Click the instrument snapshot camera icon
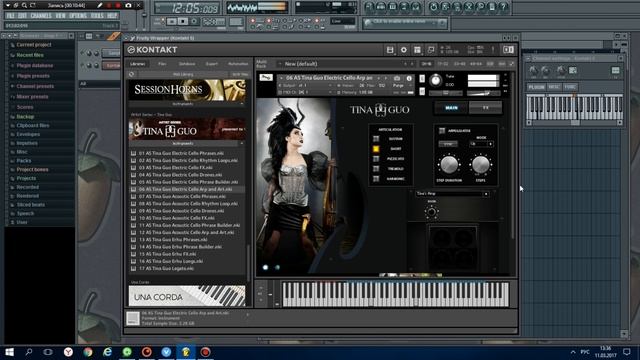 [x=397, y=78]
